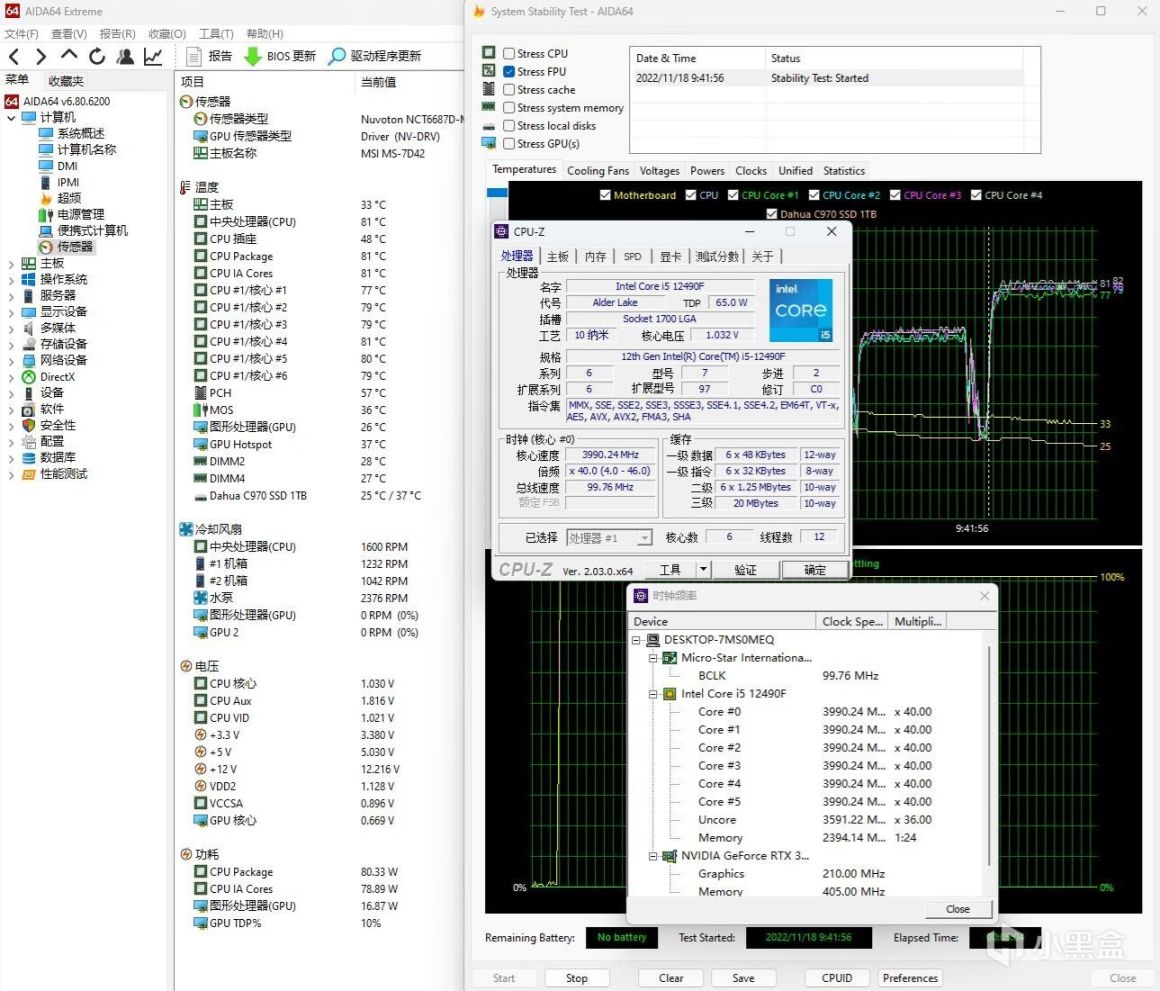Viewport: 1160px width, 991px height.
Task: Switch to the Cooling Fans tab
Action: pos(598,171)
